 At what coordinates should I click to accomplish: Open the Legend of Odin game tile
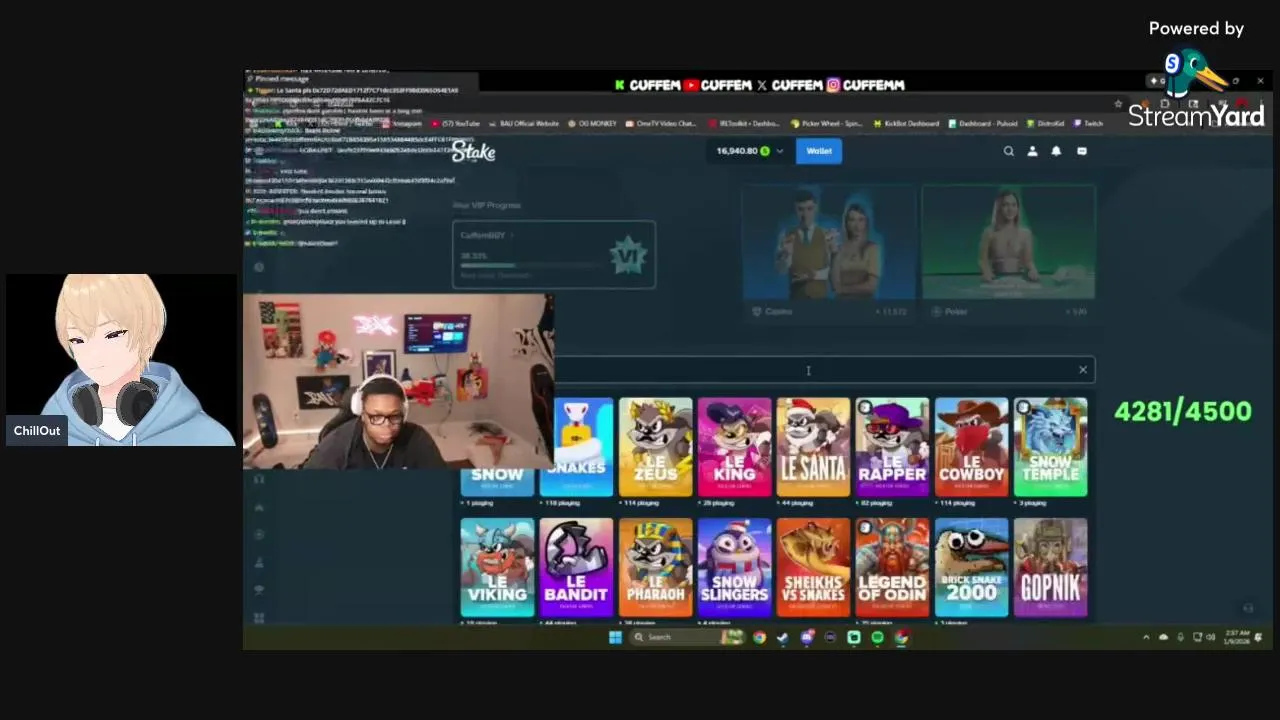coord(892,567)
